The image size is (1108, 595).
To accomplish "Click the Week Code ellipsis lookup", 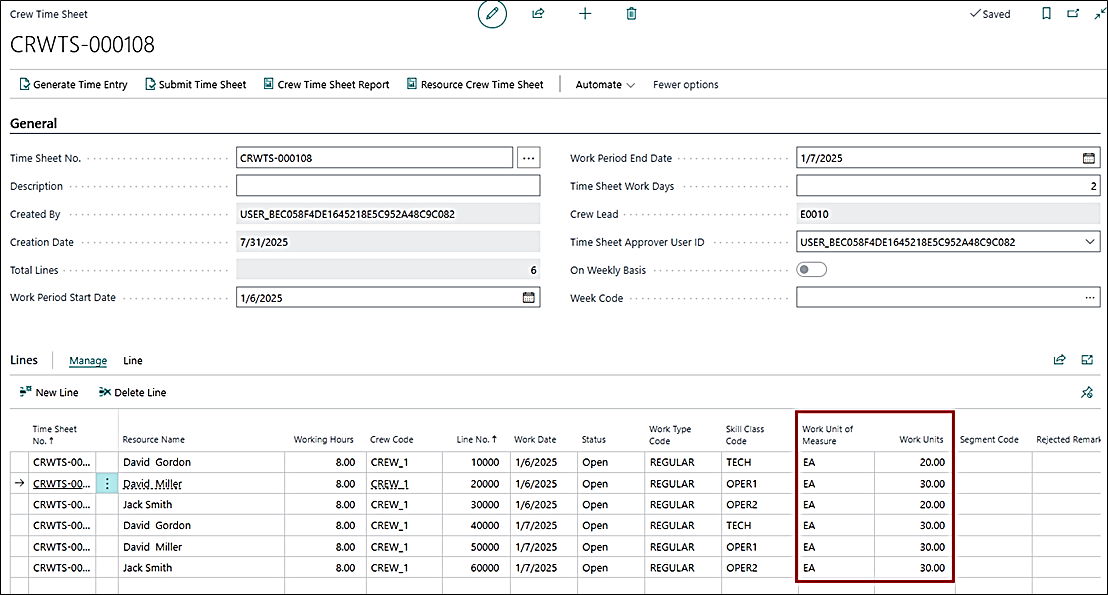I will 1090,298.
